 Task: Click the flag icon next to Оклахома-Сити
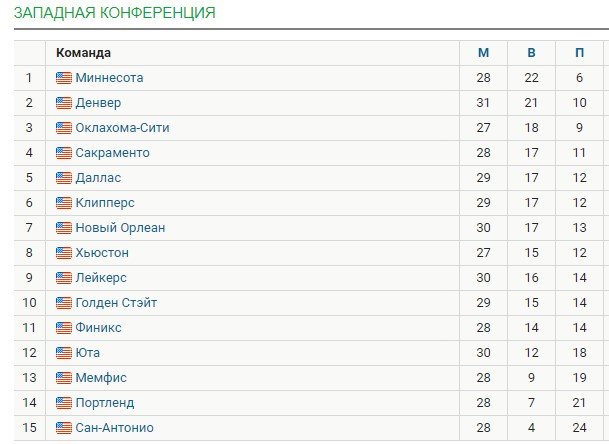pyautogui.click(x=64, y=128)
